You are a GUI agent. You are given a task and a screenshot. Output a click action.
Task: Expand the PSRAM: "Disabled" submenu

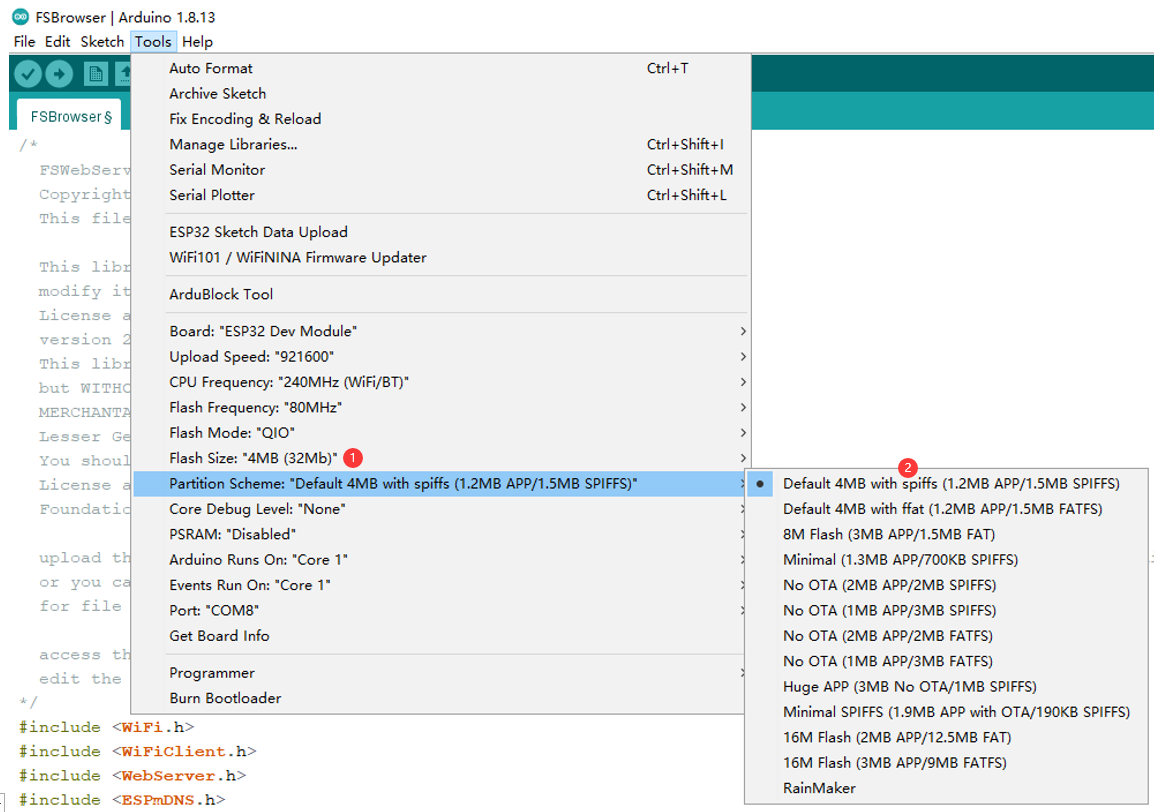(x=440, y=534)
